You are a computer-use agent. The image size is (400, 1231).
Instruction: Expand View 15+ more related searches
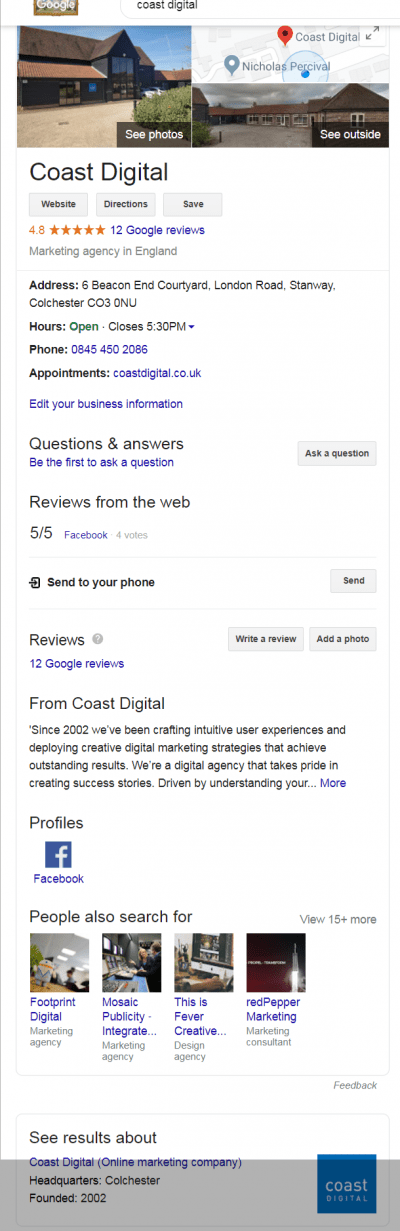coord(338,919)
